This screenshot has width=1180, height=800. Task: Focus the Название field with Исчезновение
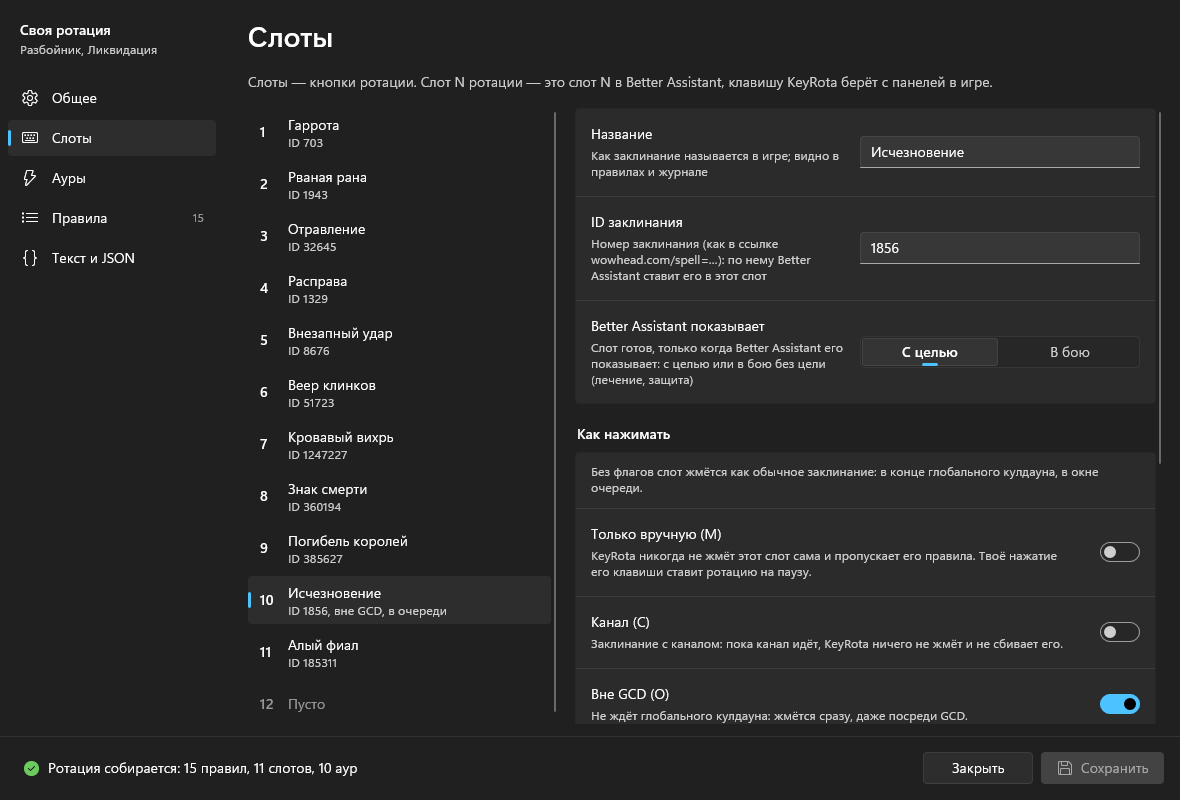[999, 152]
